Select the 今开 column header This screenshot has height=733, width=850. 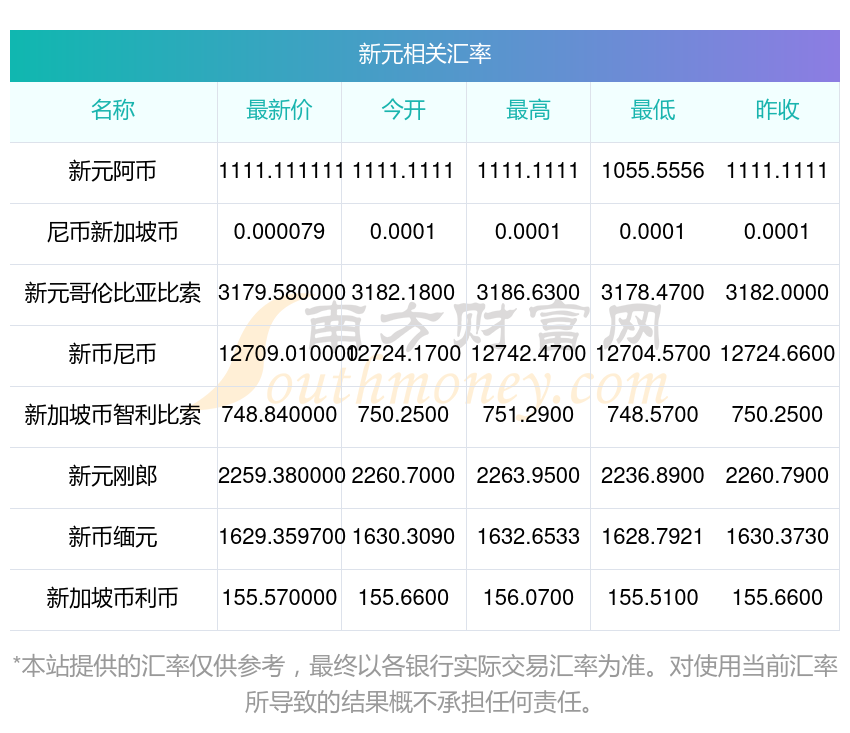click(403, 110)
